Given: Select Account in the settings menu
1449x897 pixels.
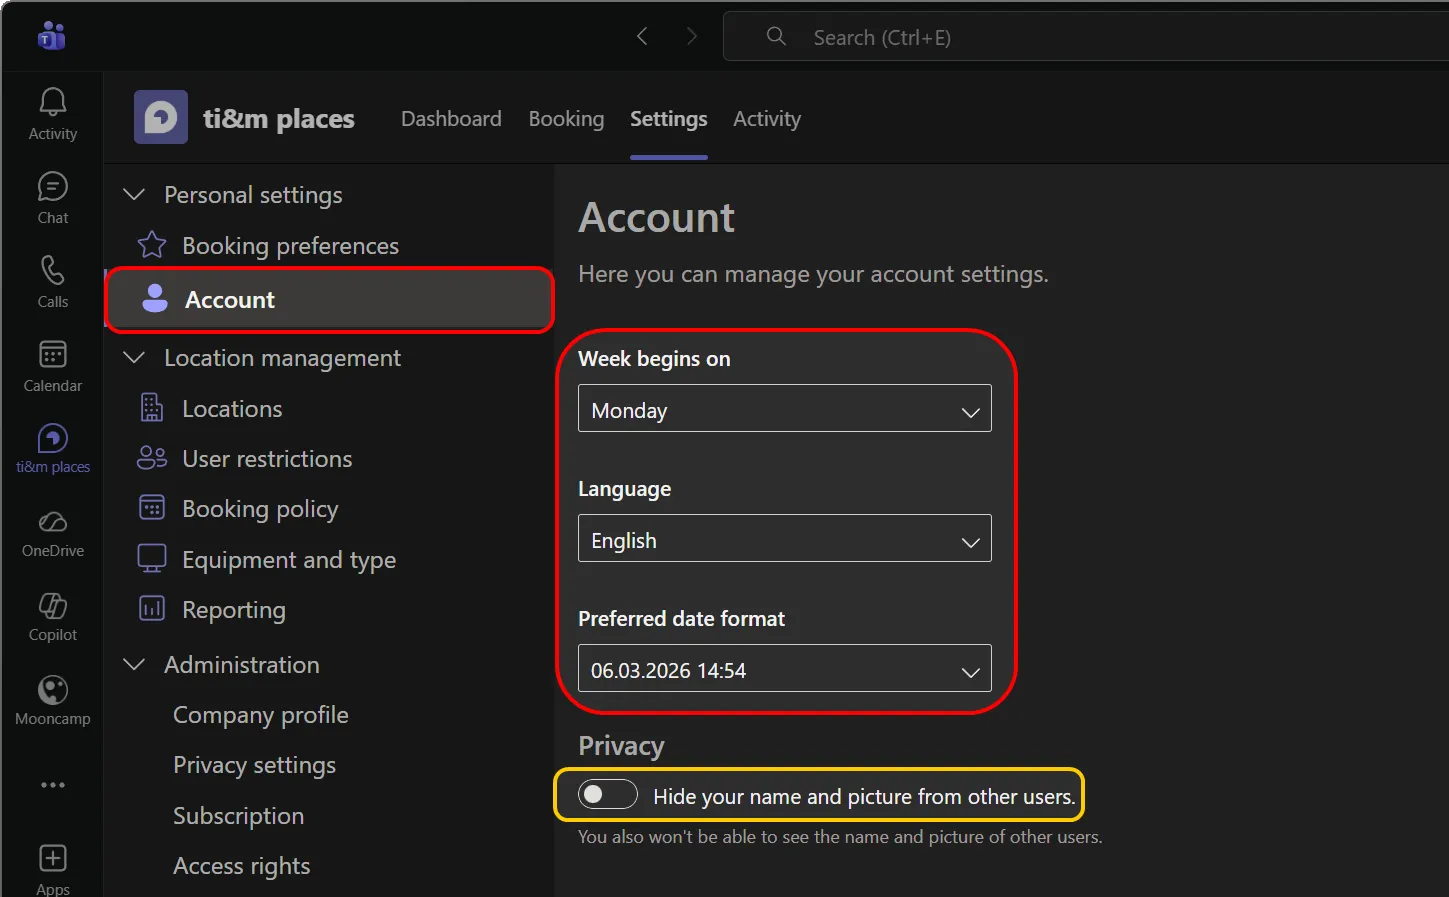Looking at the screenshot, I should (x=329, y=299).
